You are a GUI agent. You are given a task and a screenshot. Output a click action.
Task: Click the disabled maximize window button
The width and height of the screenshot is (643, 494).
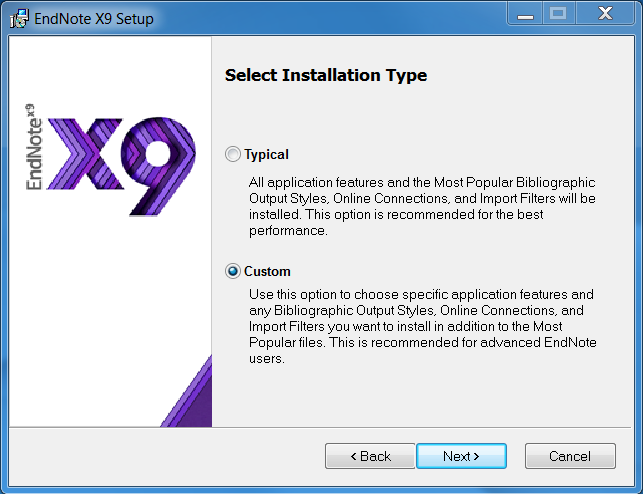tap(559, 14)
